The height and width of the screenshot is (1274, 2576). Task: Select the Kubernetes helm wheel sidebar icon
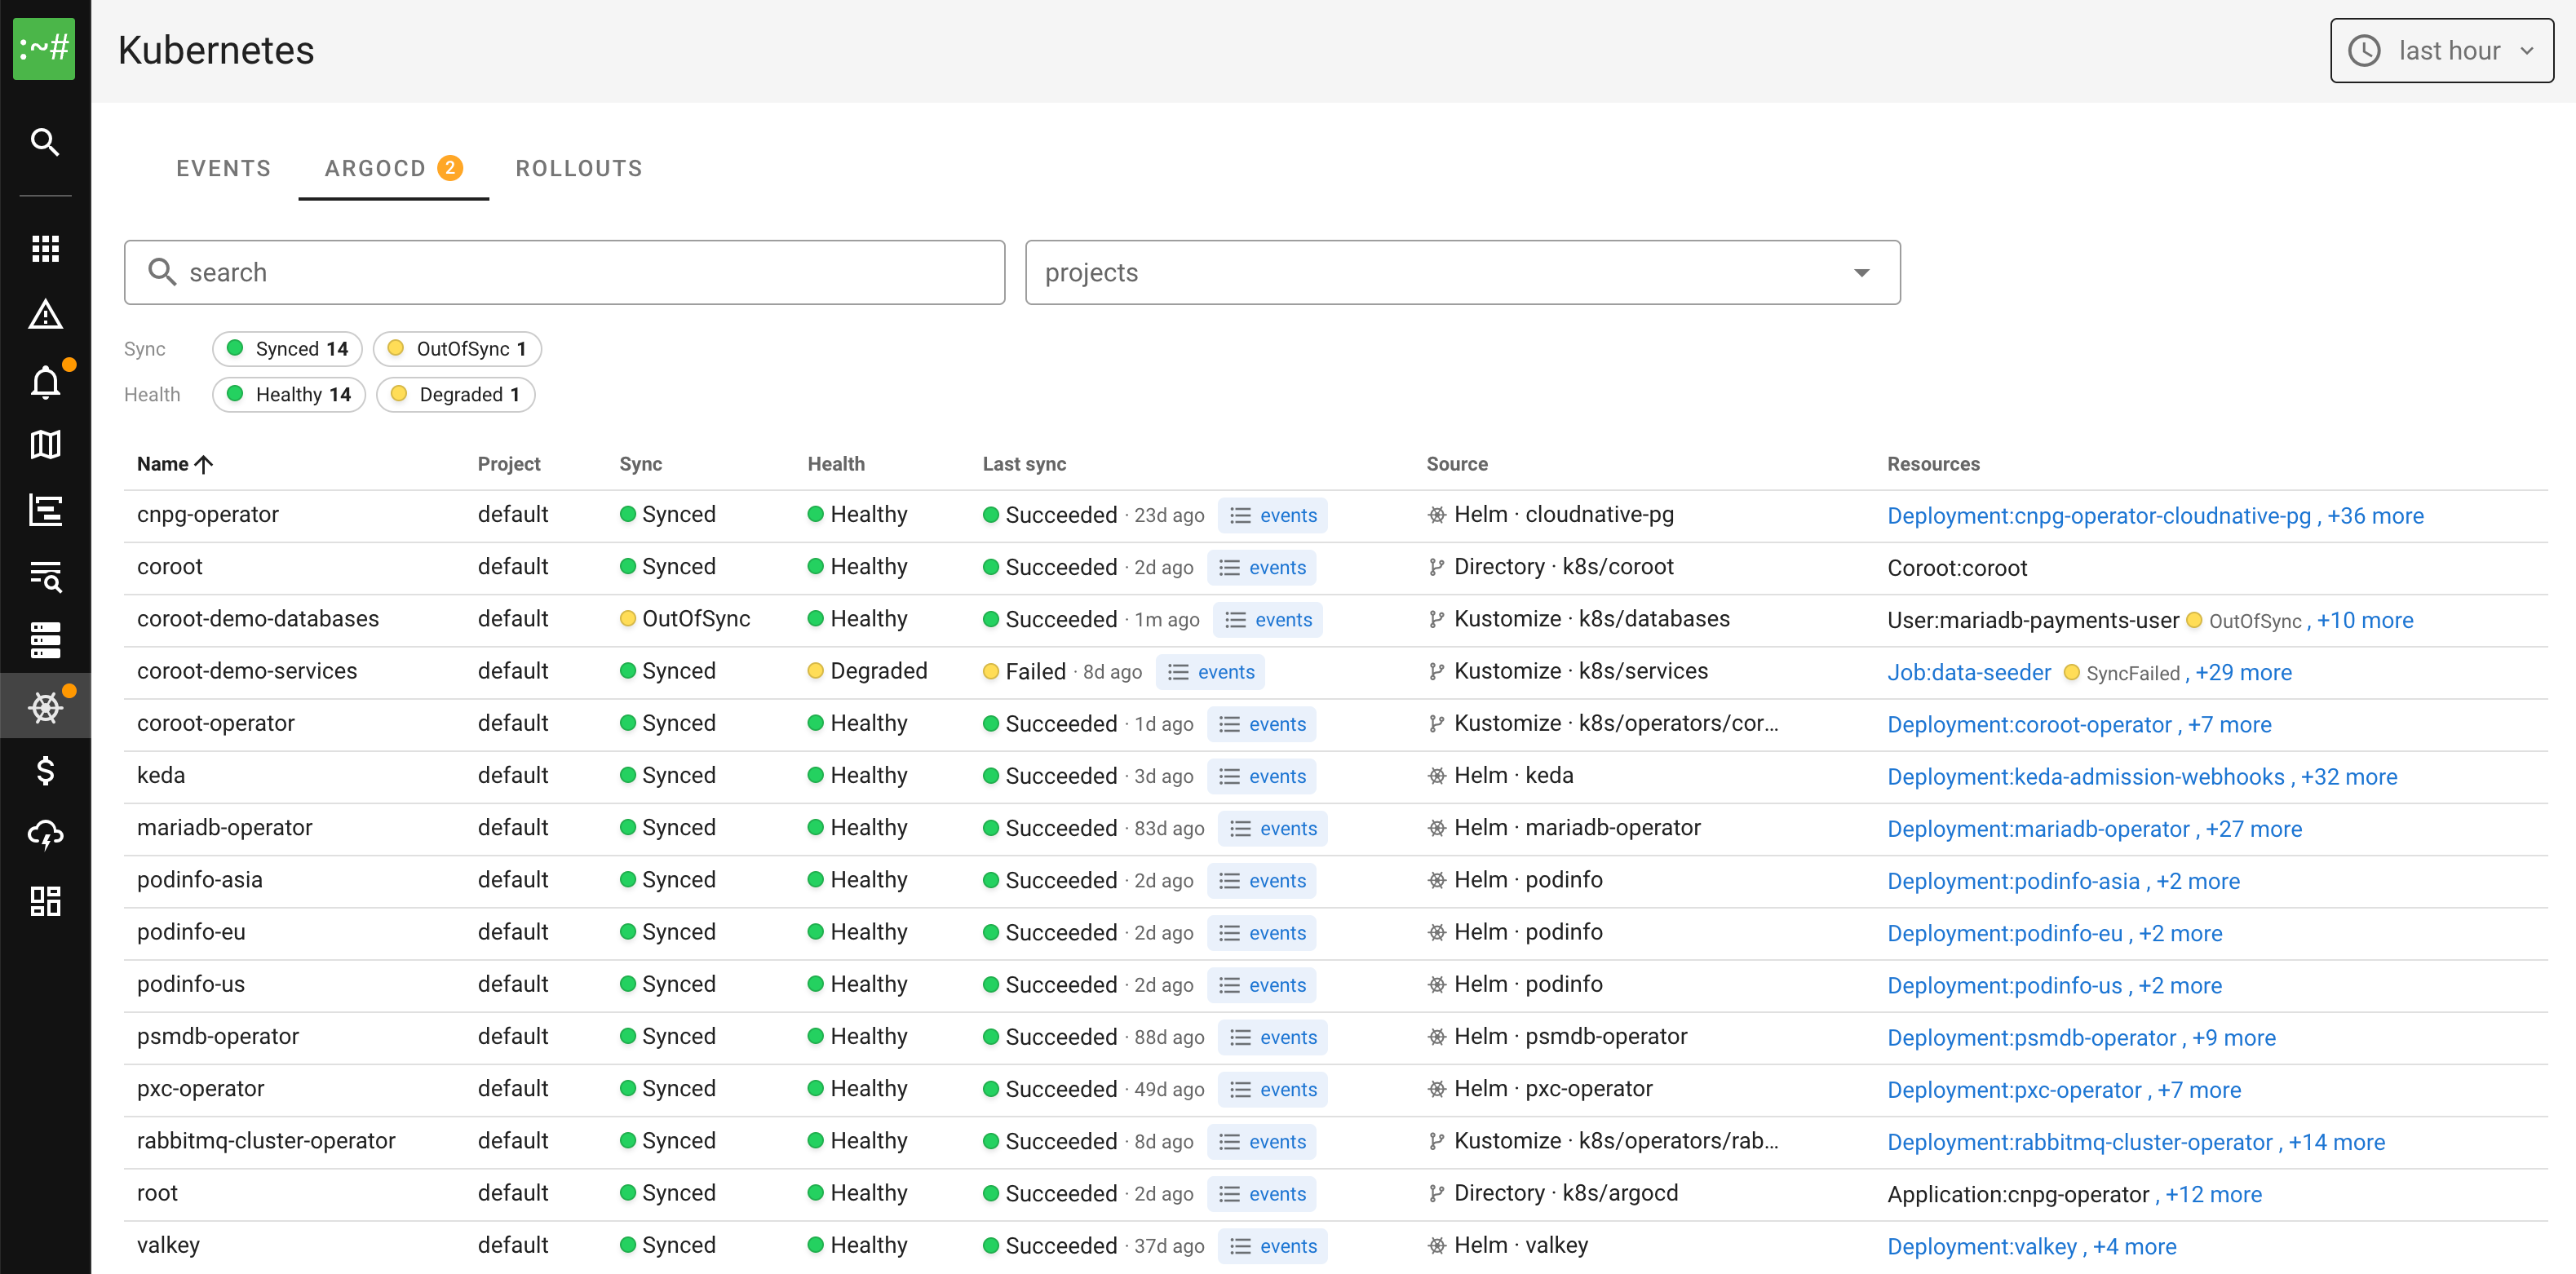tap(45, 707)
